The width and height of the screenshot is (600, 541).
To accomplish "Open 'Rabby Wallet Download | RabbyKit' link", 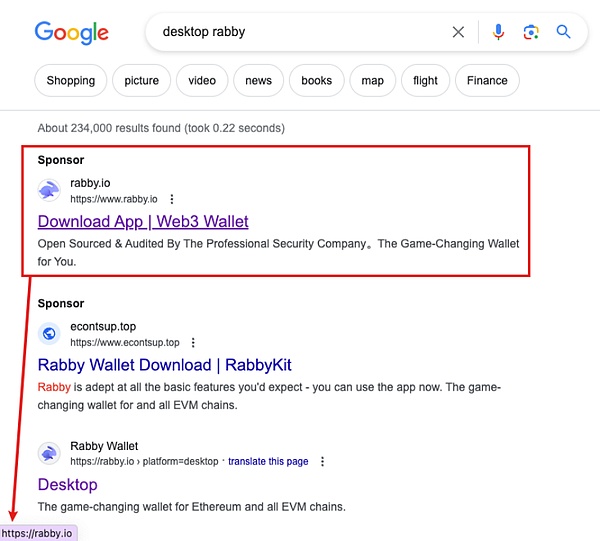I will click(164, 365).
